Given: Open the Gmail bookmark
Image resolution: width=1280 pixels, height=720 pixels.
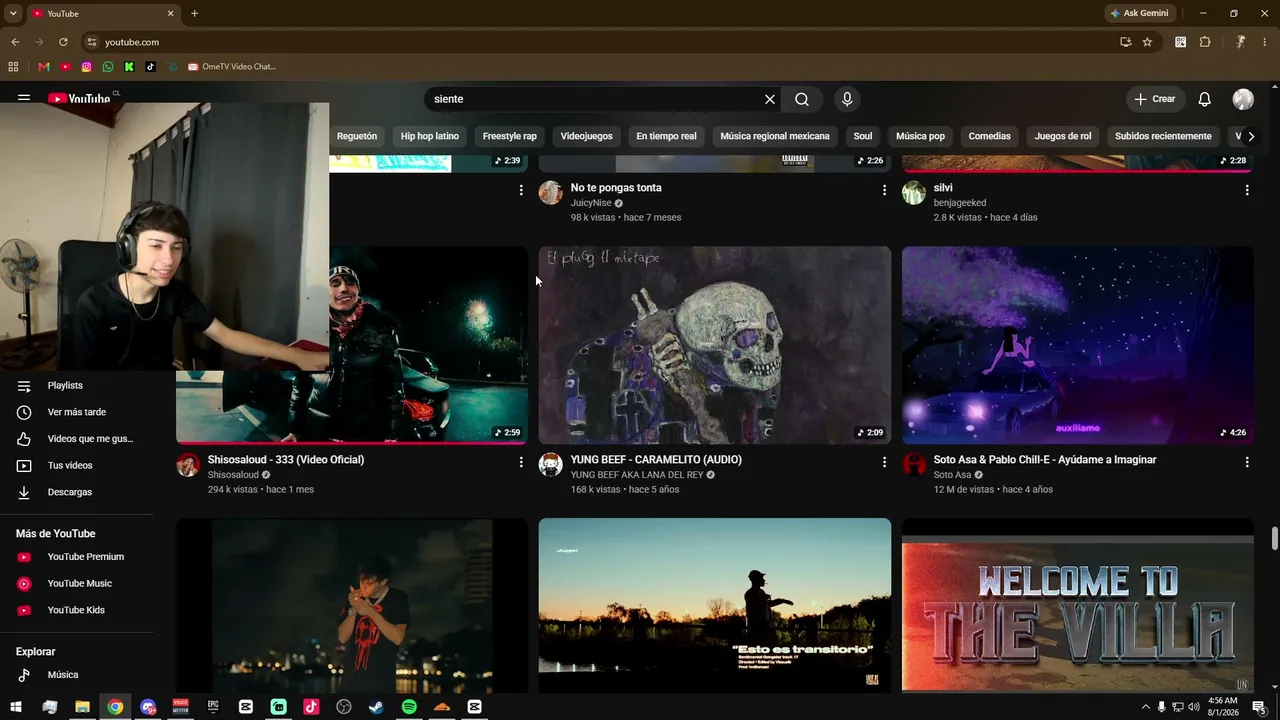Looking at the screenshot, I should 43,67.
